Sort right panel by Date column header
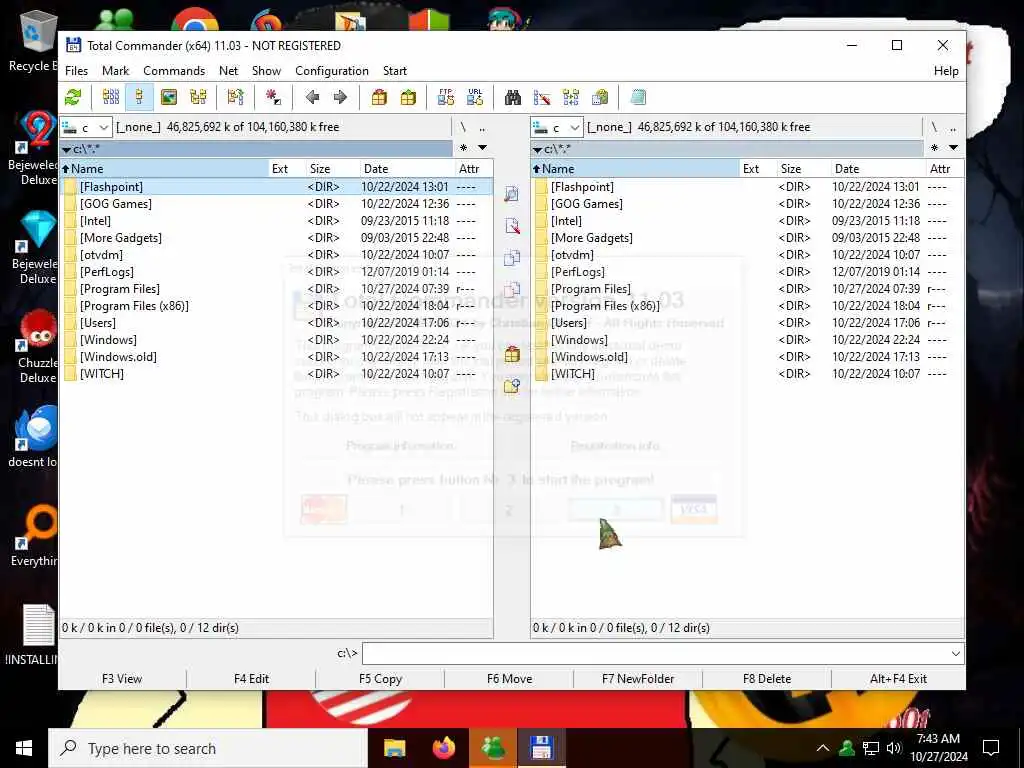Image resolution: width=1024 pixels, height=768 pixels. click(878, 168)
